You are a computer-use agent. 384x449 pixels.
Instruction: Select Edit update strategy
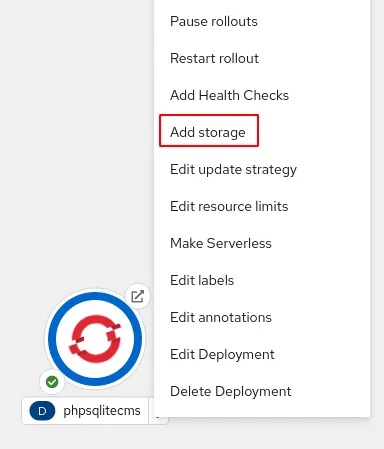(x=233, y=169)
